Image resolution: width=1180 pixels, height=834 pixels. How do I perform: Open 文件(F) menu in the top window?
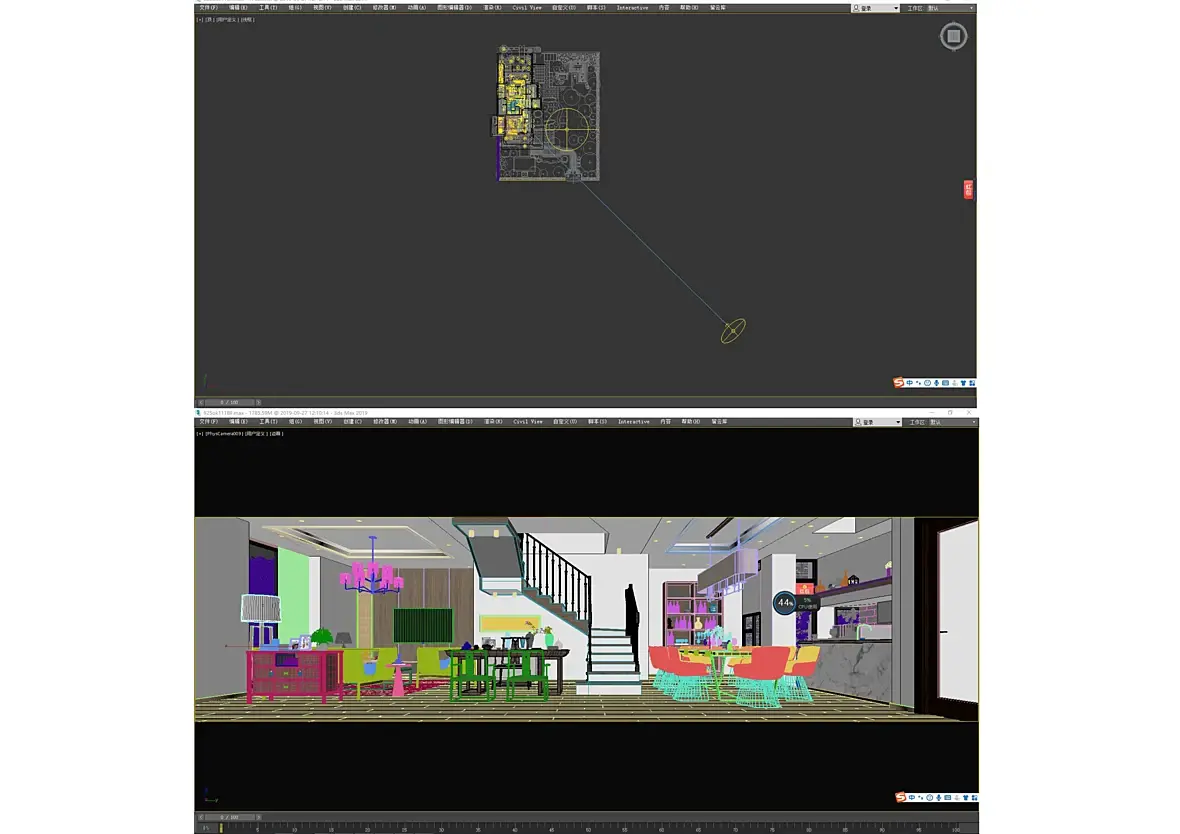click(208, 8)
